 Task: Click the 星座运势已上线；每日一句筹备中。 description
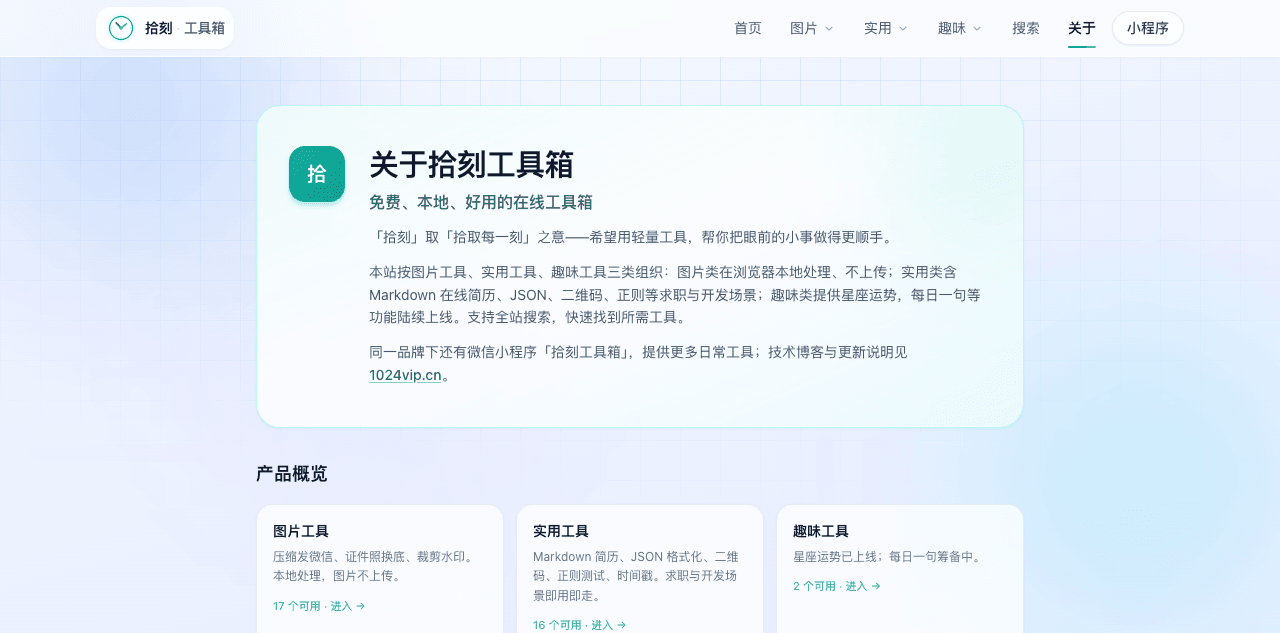point(889,557)
